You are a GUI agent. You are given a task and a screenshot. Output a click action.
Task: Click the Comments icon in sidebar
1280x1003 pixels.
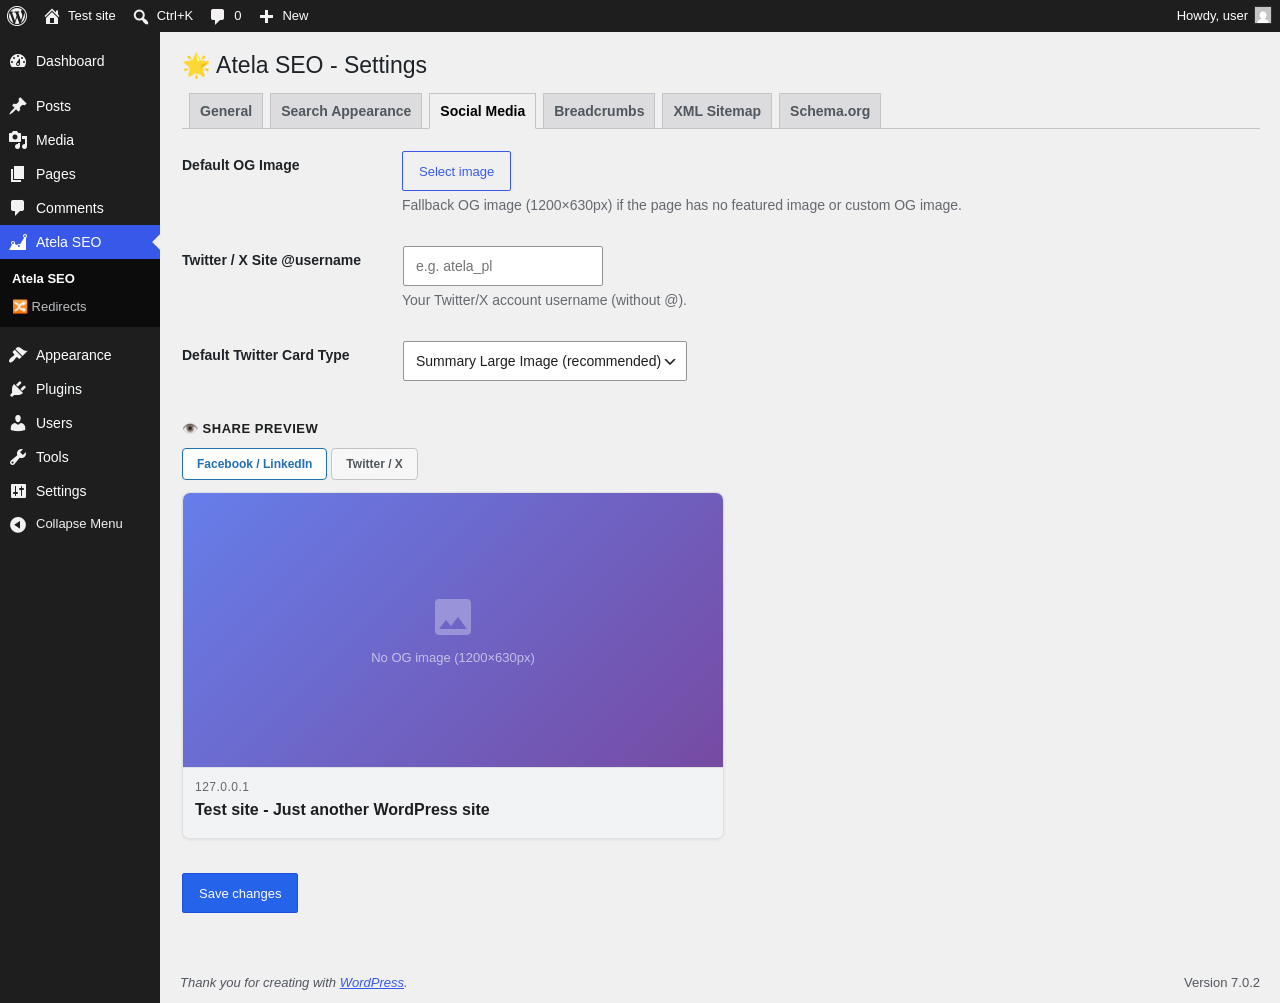coord(18,208)
